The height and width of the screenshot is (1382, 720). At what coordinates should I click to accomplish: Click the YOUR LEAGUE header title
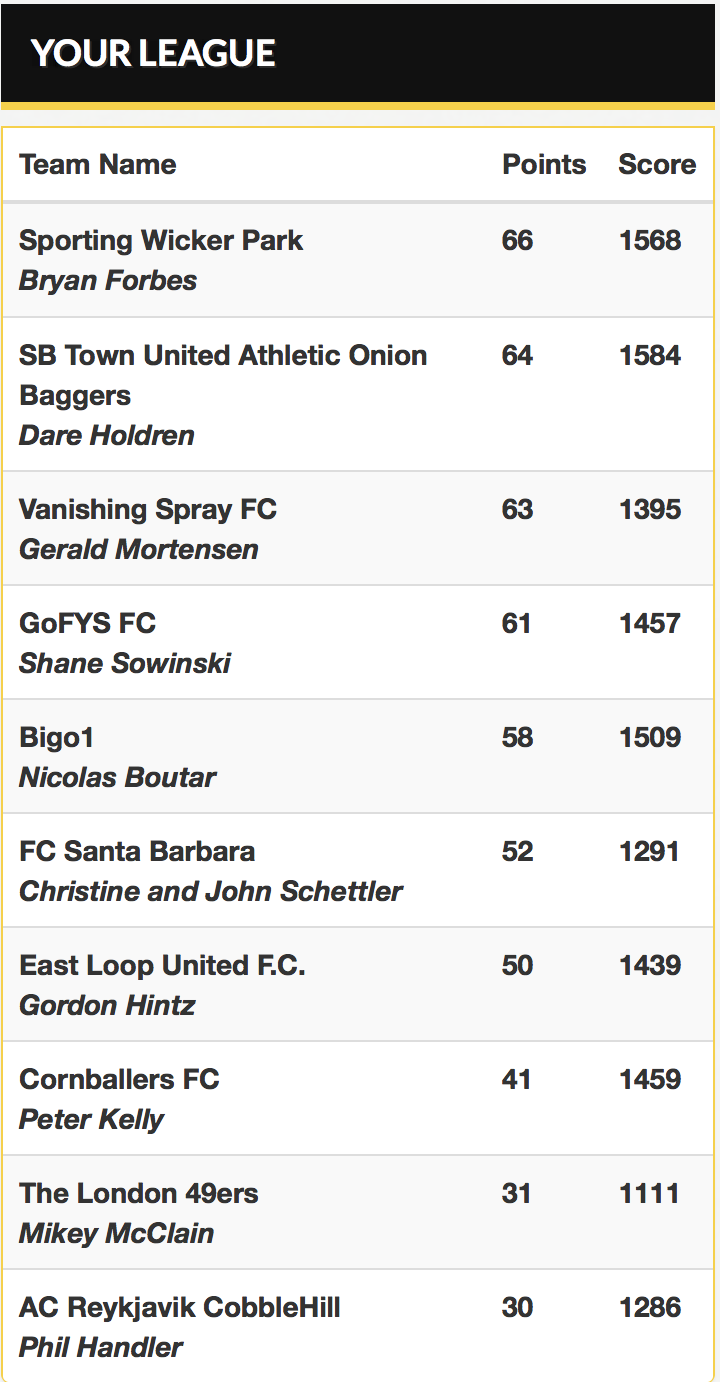(153, 53)
